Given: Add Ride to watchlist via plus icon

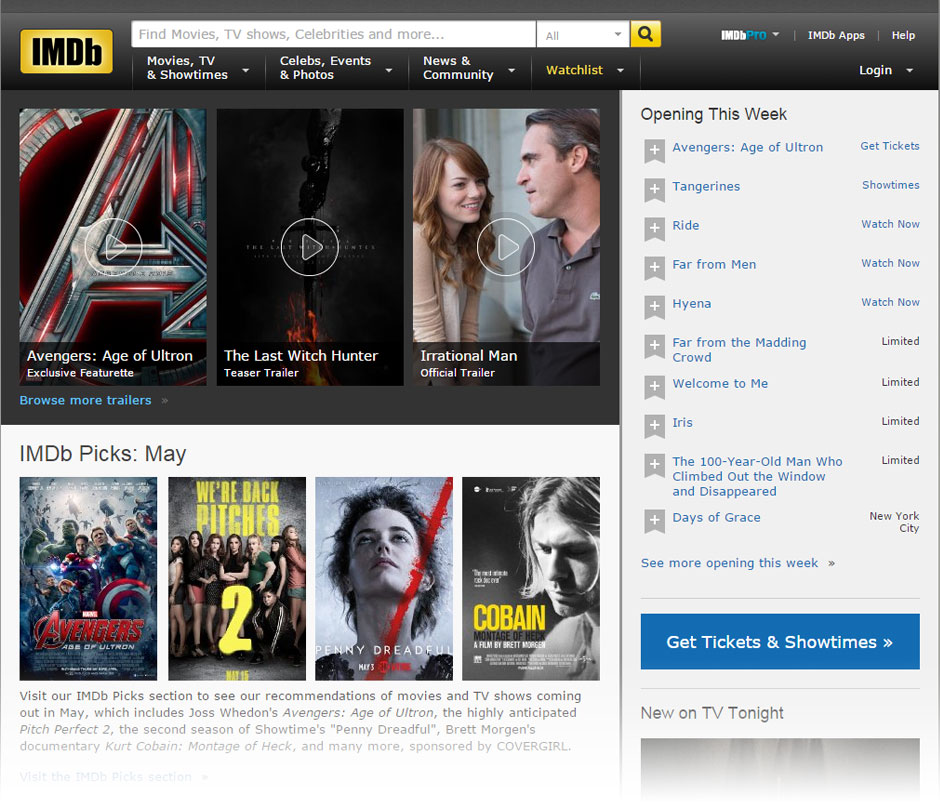Looking at the screenshot, I should (654, 228).
